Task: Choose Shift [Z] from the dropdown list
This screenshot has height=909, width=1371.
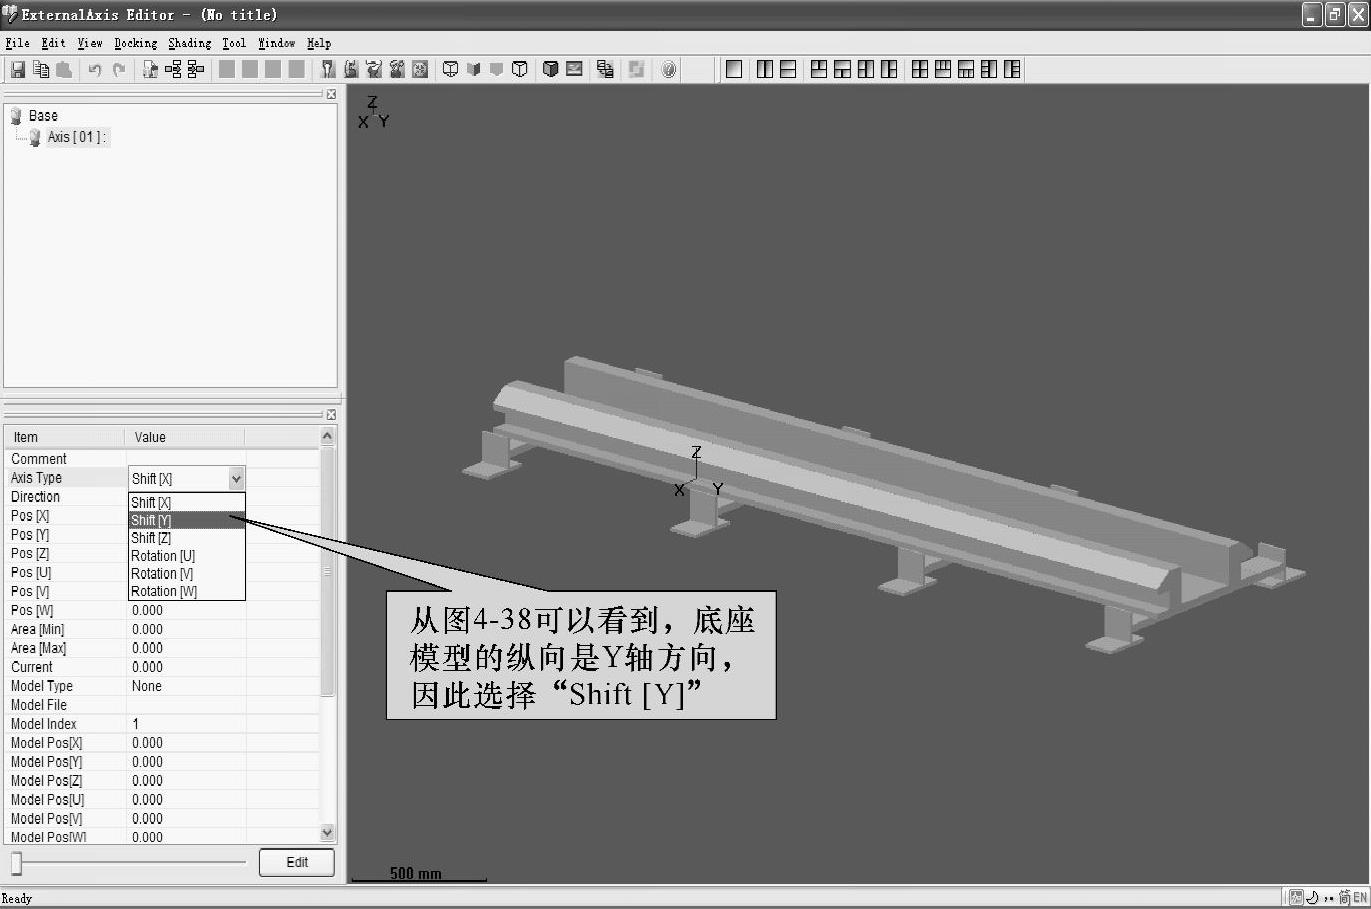Action: [x=187, y=538]
